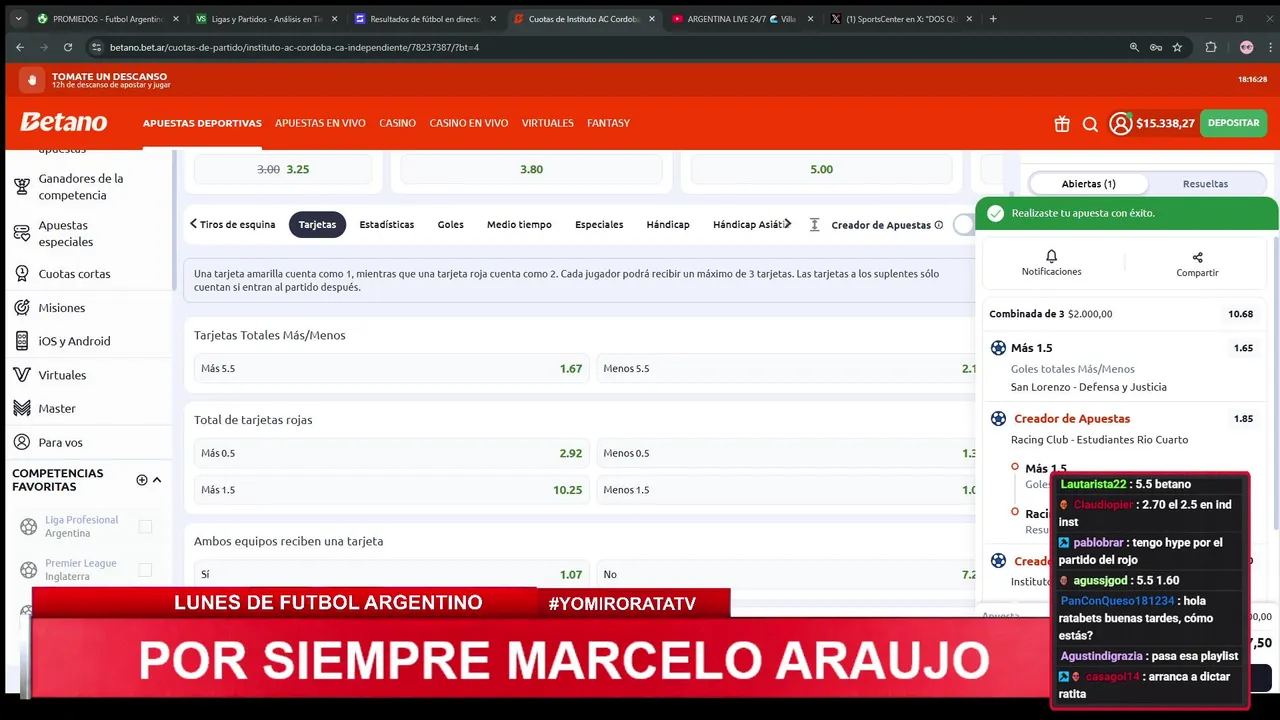Open the browser tab list dropdown
This screenshot has height=720, width=1280.
17,18
